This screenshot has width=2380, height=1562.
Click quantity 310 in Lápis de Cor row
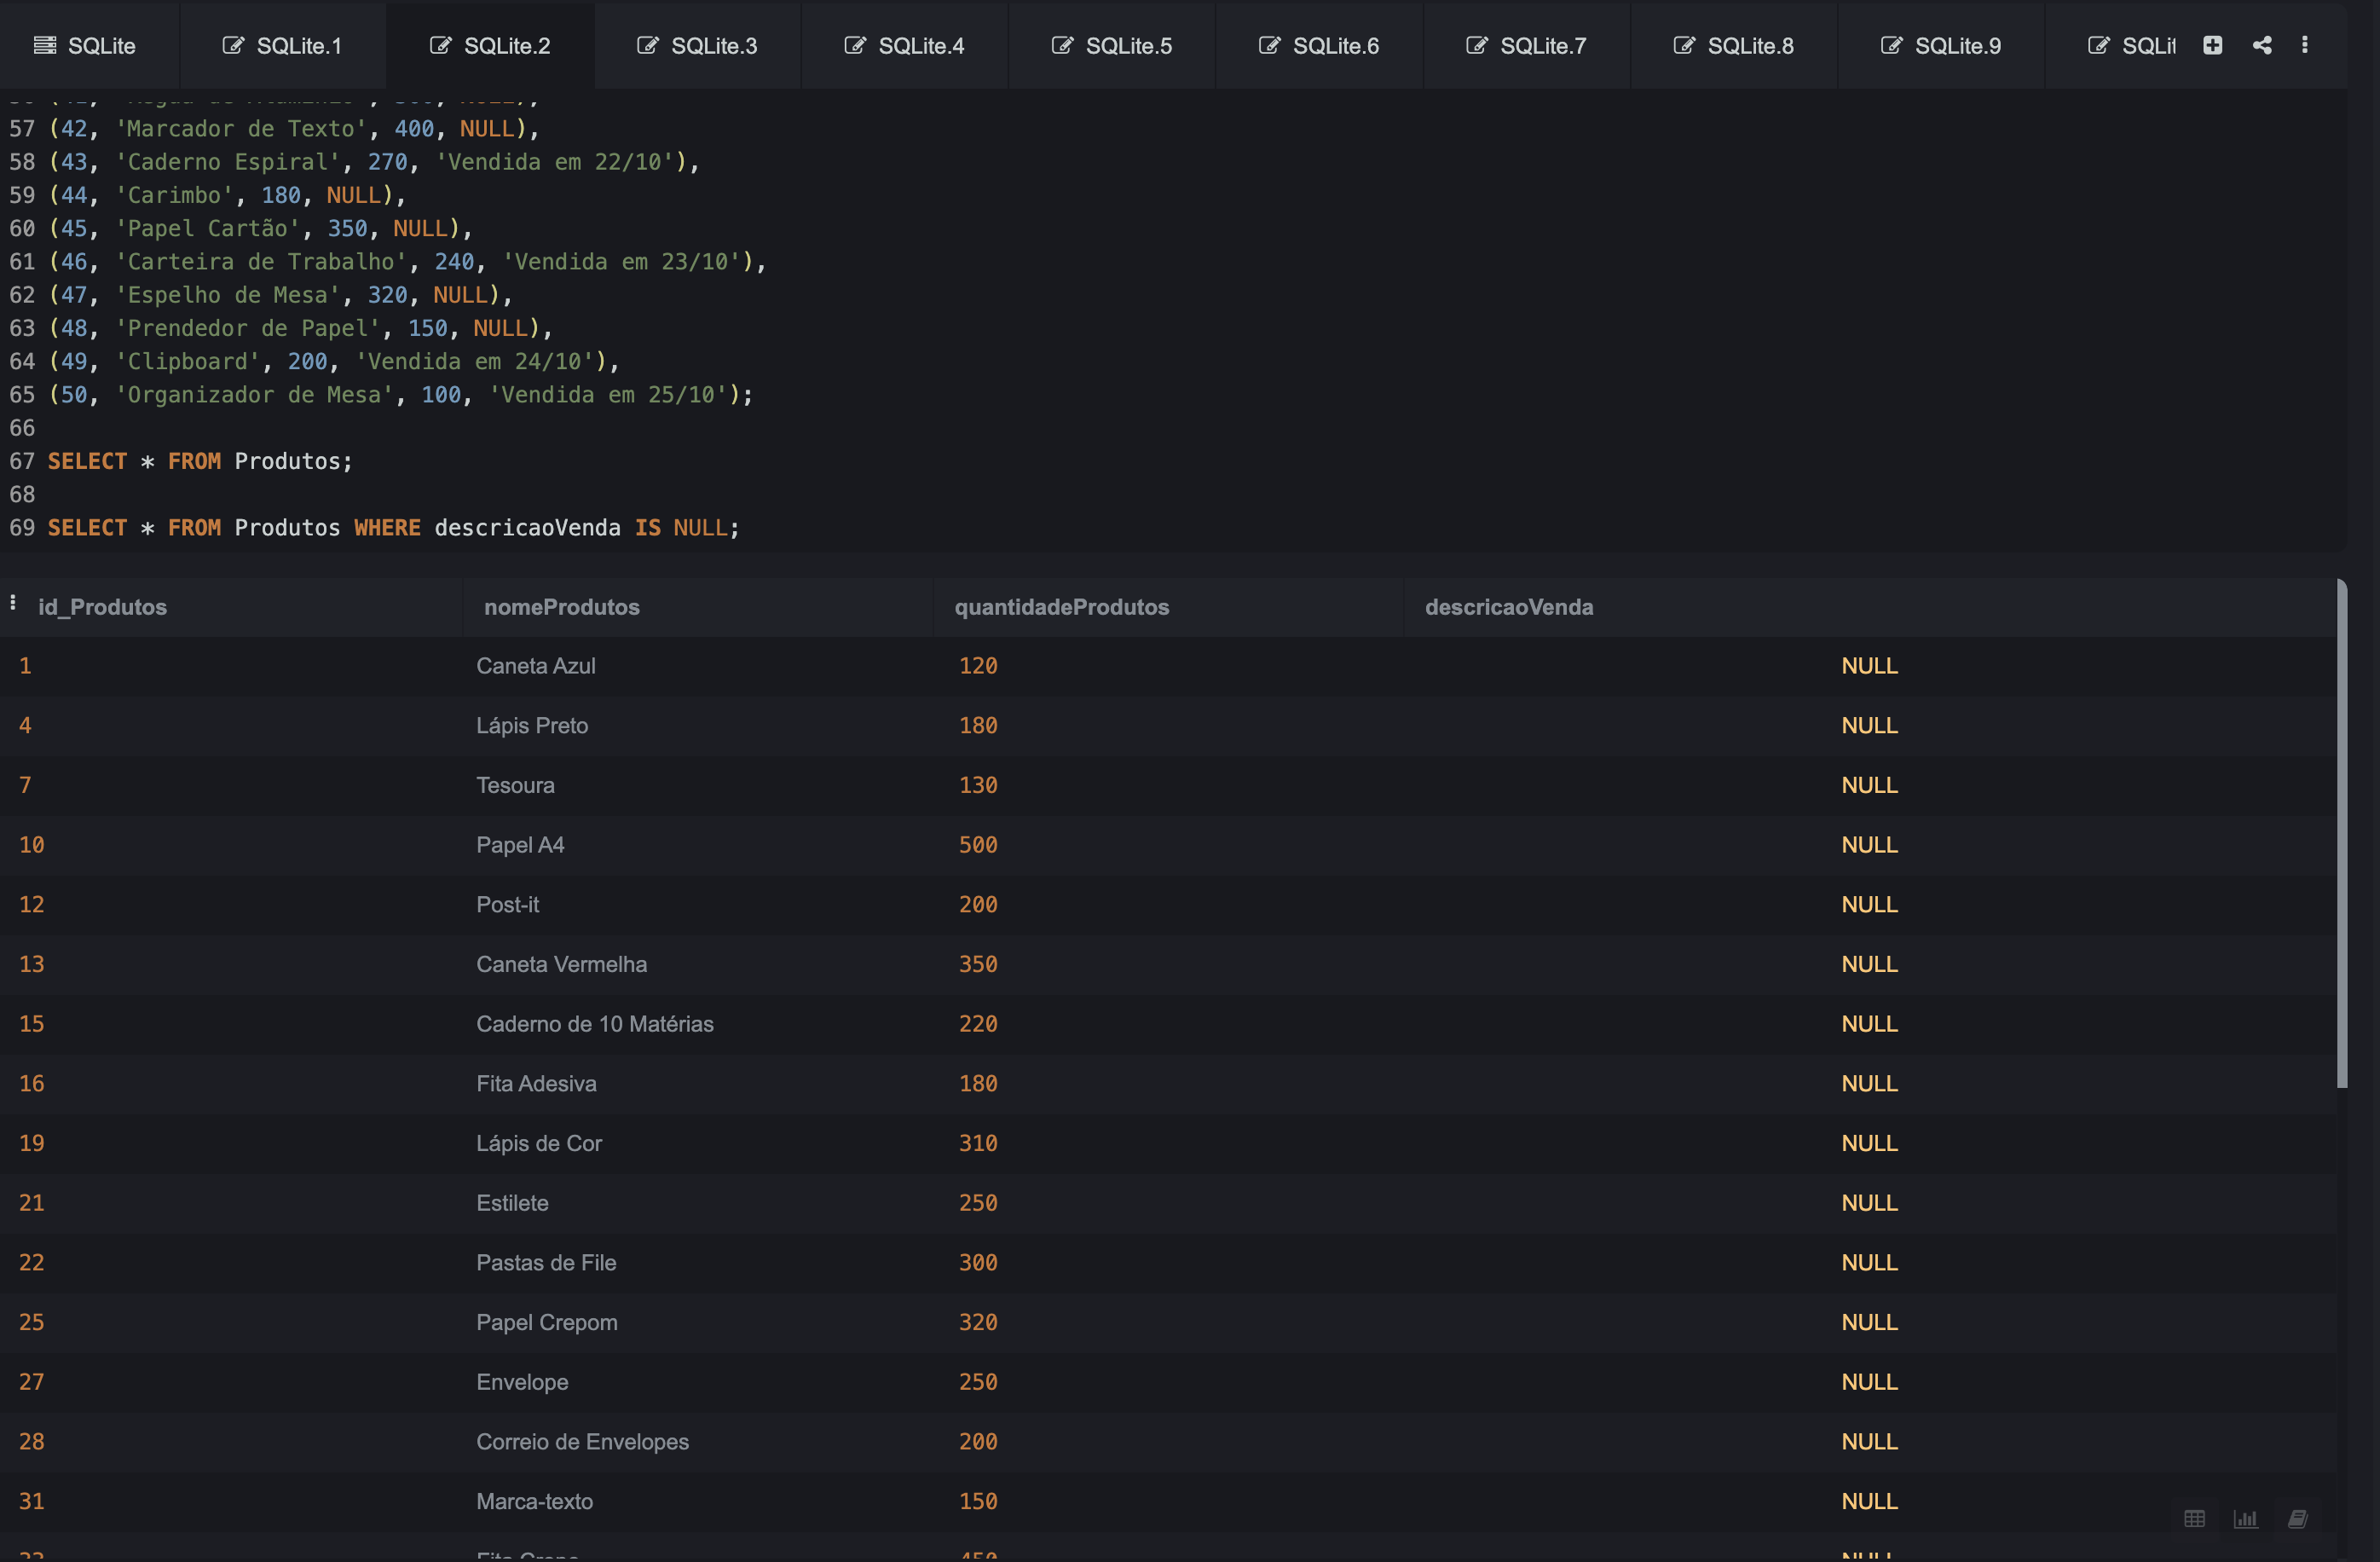point(978,1144)
